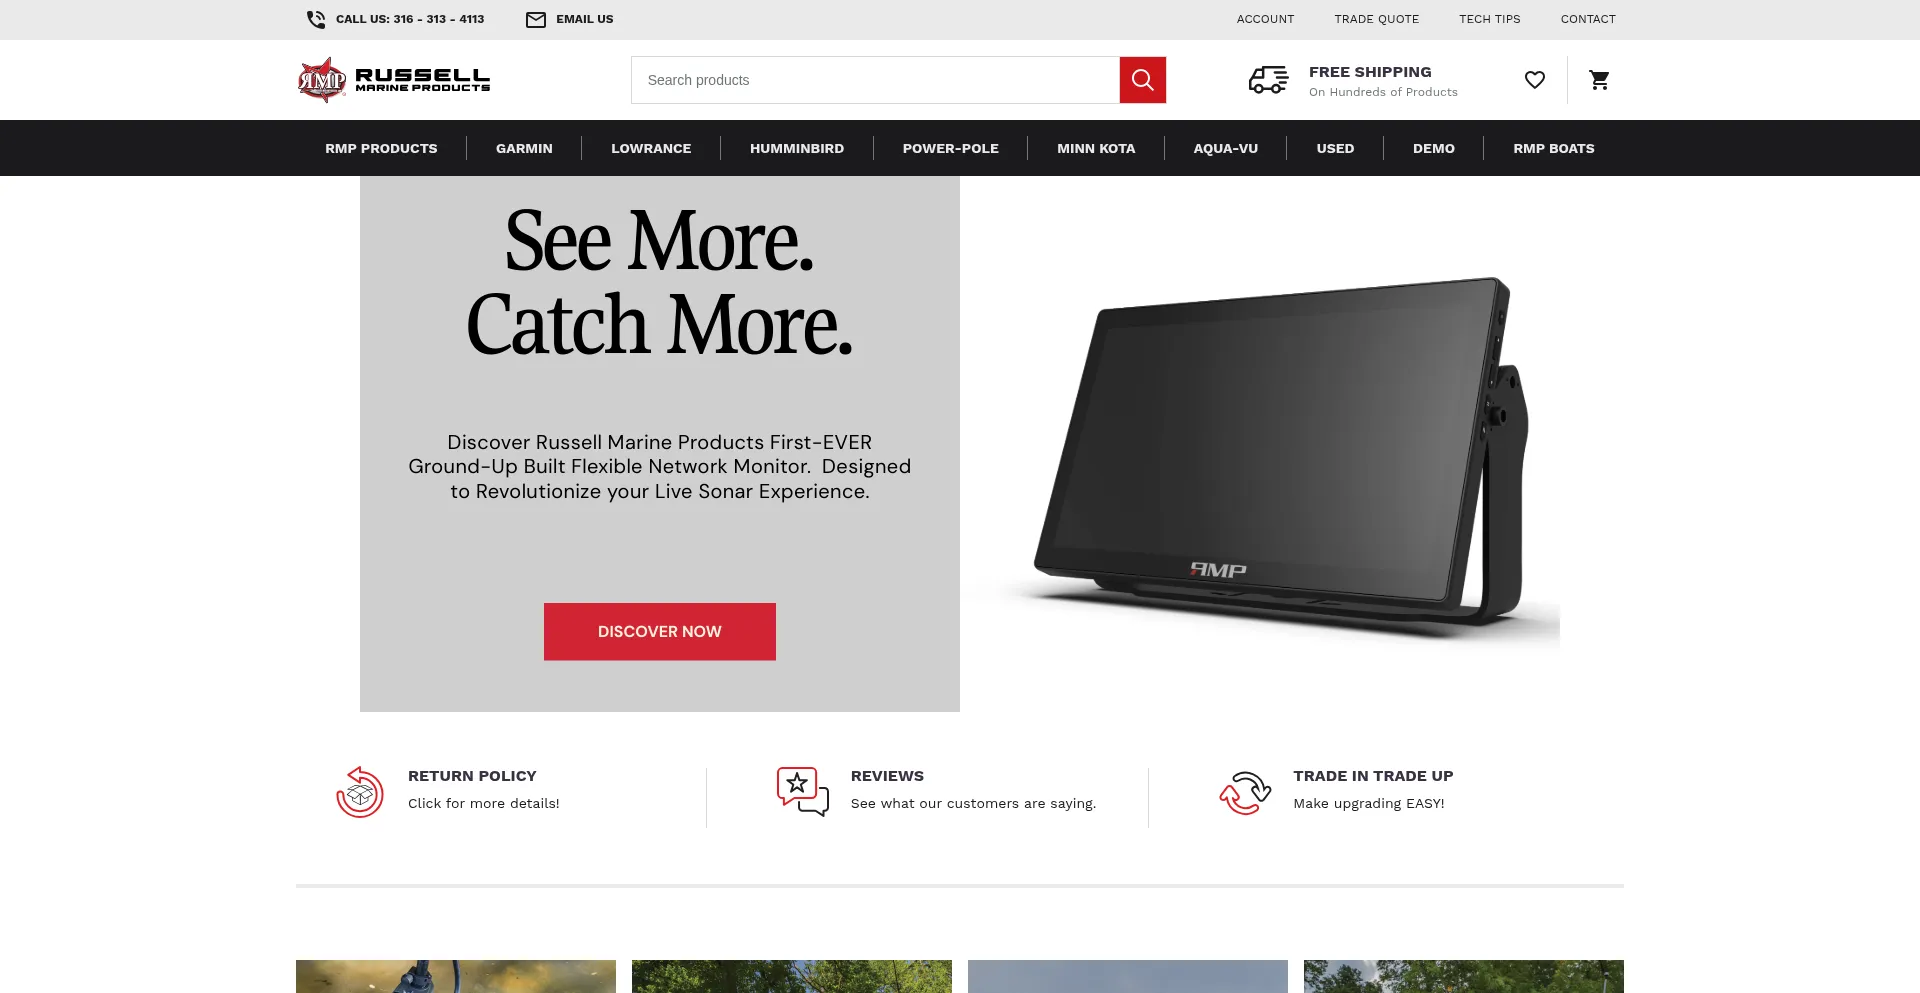Click the Russell Marine Products logo
1920x993 pixels.
[394, 80]
